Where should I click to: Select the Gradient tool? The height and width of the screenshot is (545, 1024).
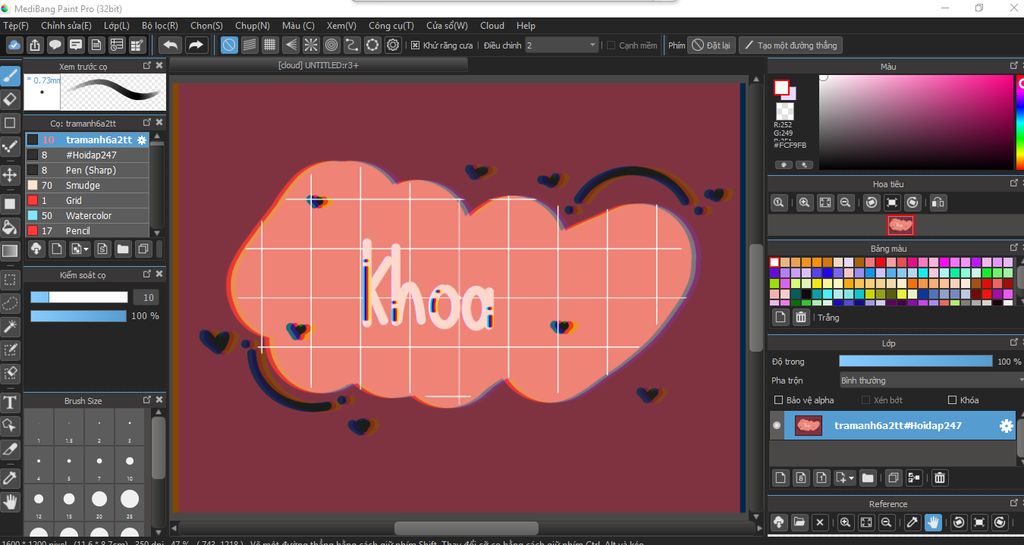click(x=10, y=251)
